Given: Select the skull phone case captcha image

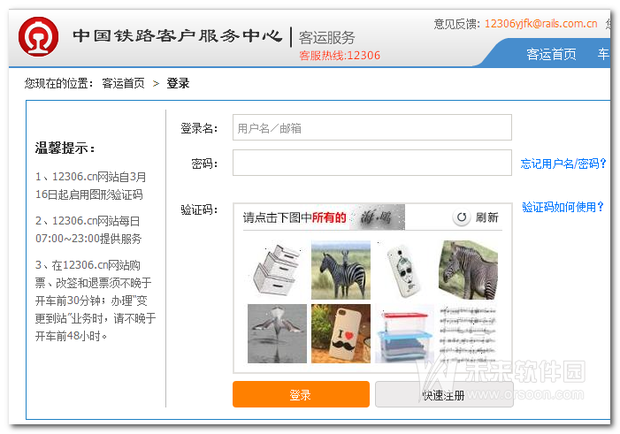Looking at the screenshot, I should (x=404, y=270).
